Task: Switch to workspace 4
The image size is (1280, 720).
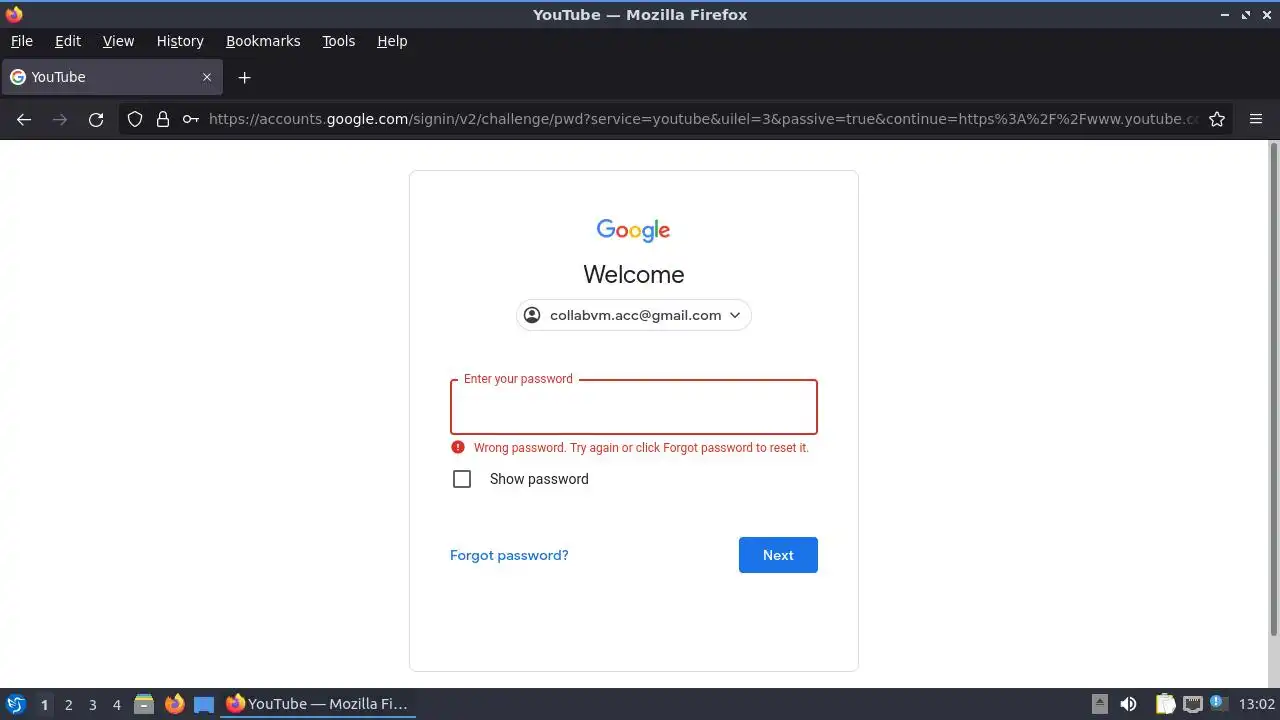Action: point(116,704)
